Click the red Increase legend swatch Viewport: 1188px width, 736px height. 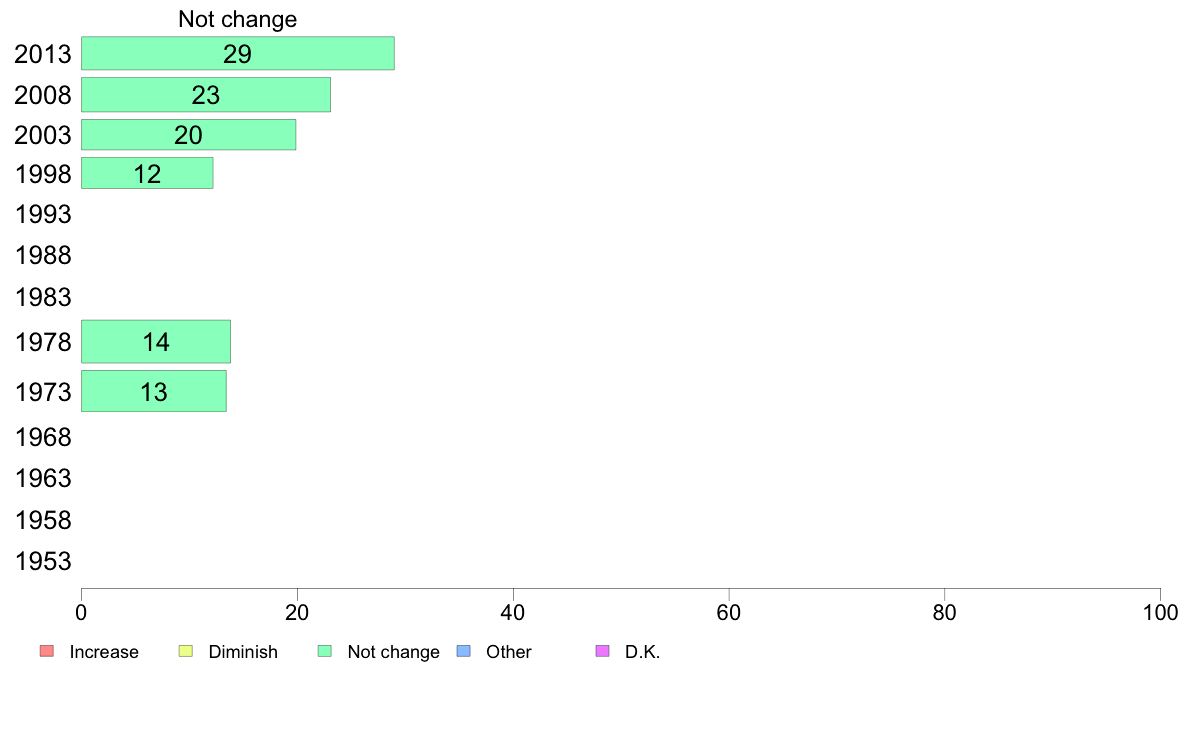pos(47,651)
